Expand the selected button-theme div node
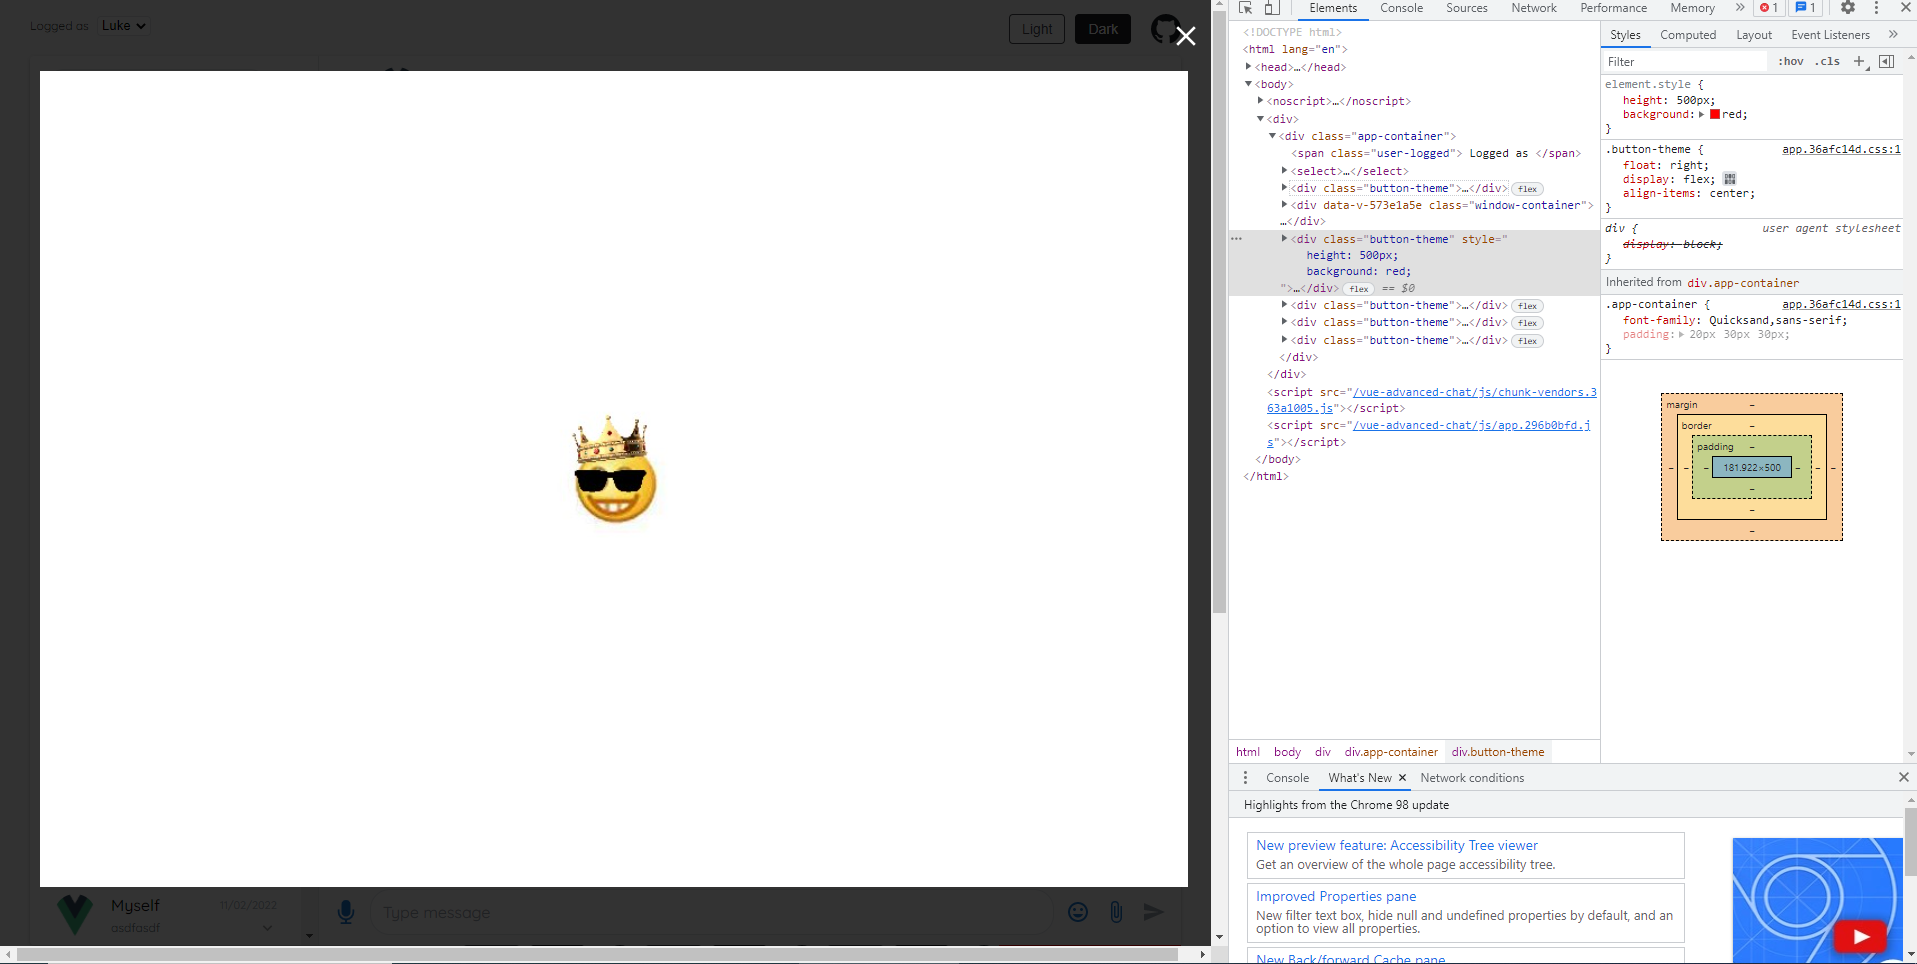1917x964 pixels. [1284, 239]
